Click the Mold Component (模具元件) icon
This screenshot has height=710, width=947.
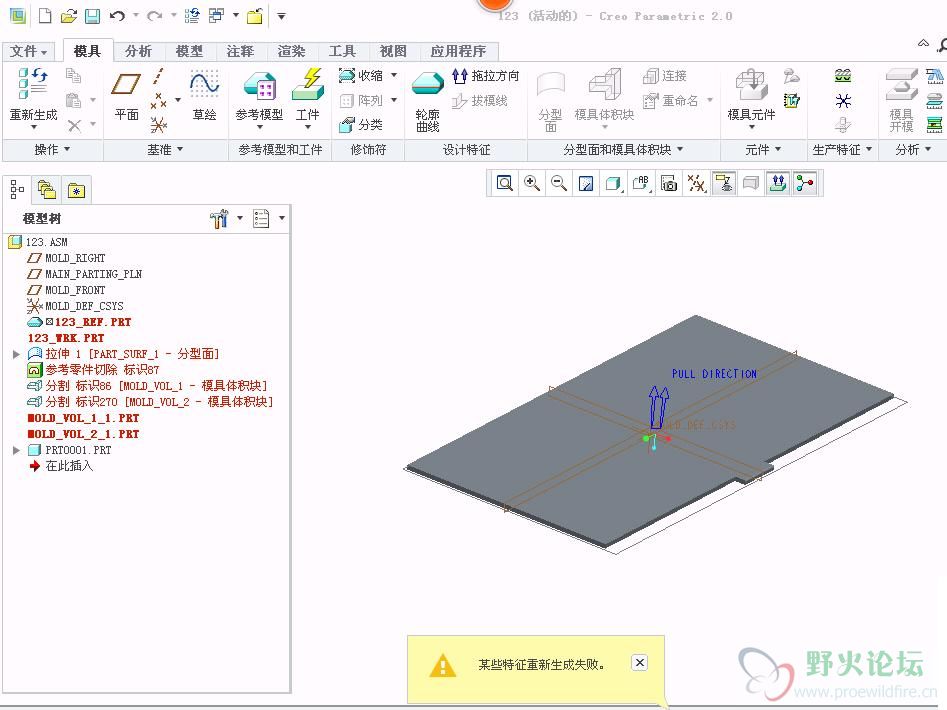coord(751,95)
